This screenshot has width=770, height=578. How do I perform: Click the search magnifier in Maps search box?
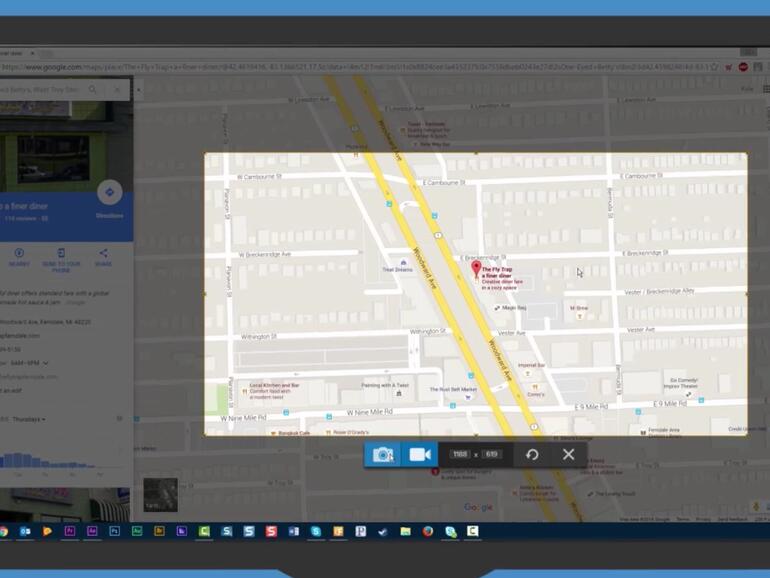93,90
